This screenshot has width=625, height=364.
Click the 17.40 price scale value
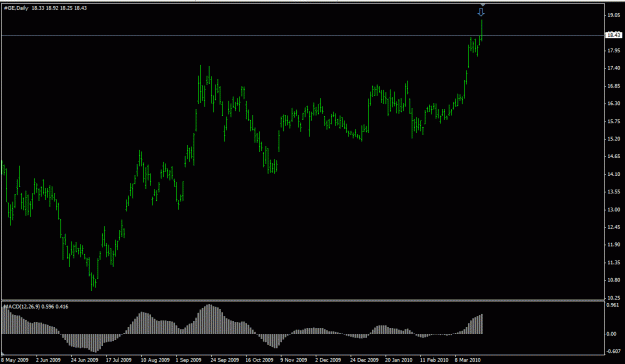click(x=614, y=69)
